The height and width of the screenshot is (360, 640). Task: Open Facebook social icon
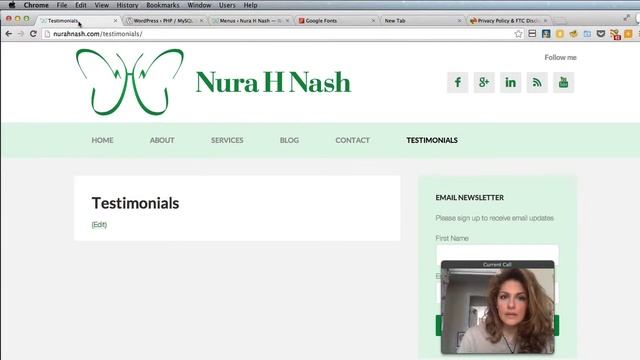coord(458,82)
